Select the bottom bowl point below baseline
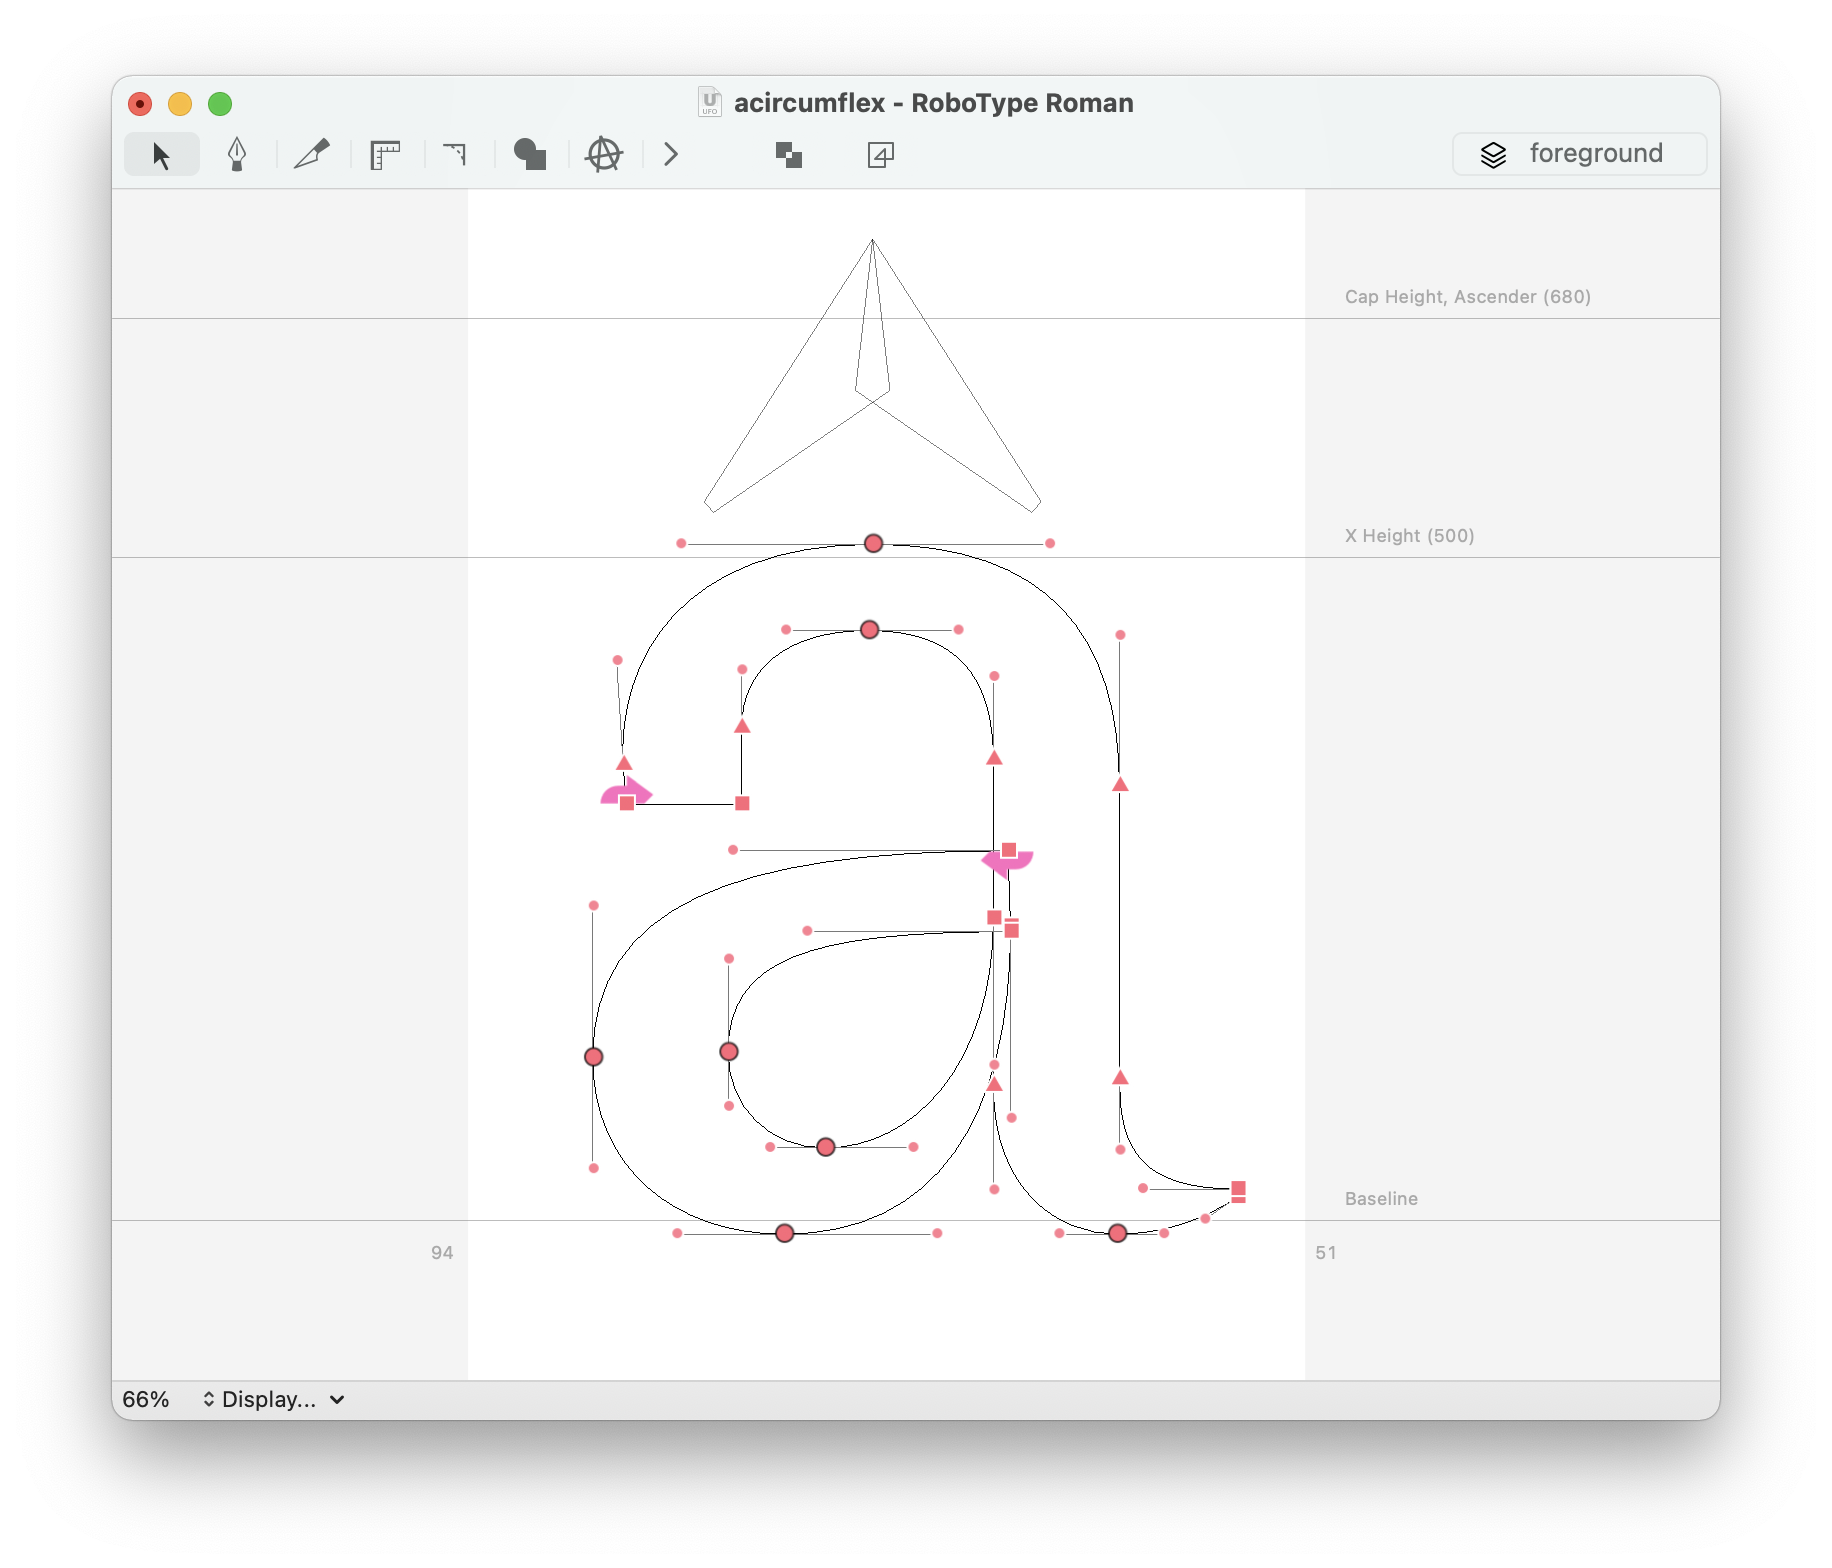Screen dimensions: 1832x1568 (x=785, y=1233)
